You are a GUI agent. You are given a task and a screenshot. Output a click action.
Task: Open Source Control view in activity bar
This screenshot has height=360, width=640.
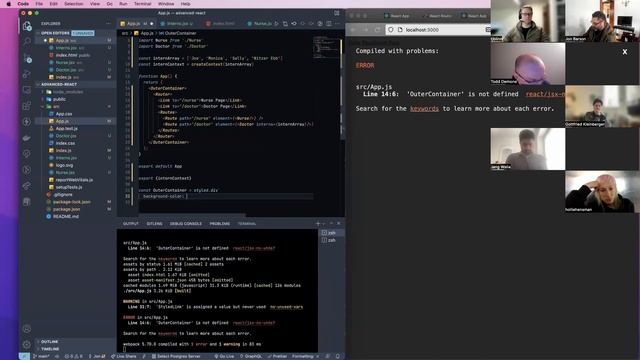coord(27,58)
